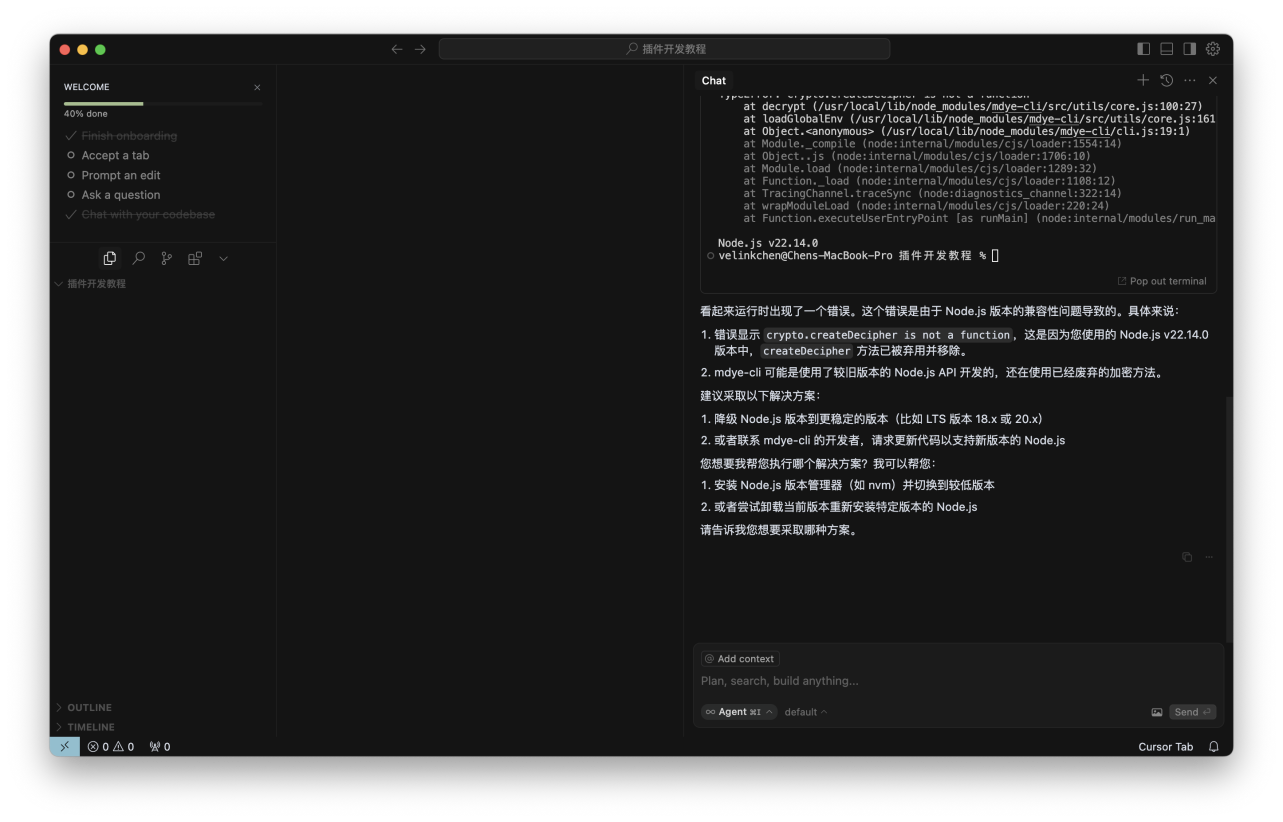Image resolution: width=1283 pixels, height=822 pixels.
Task: Click the Add context button
Action: pos(740,659)
